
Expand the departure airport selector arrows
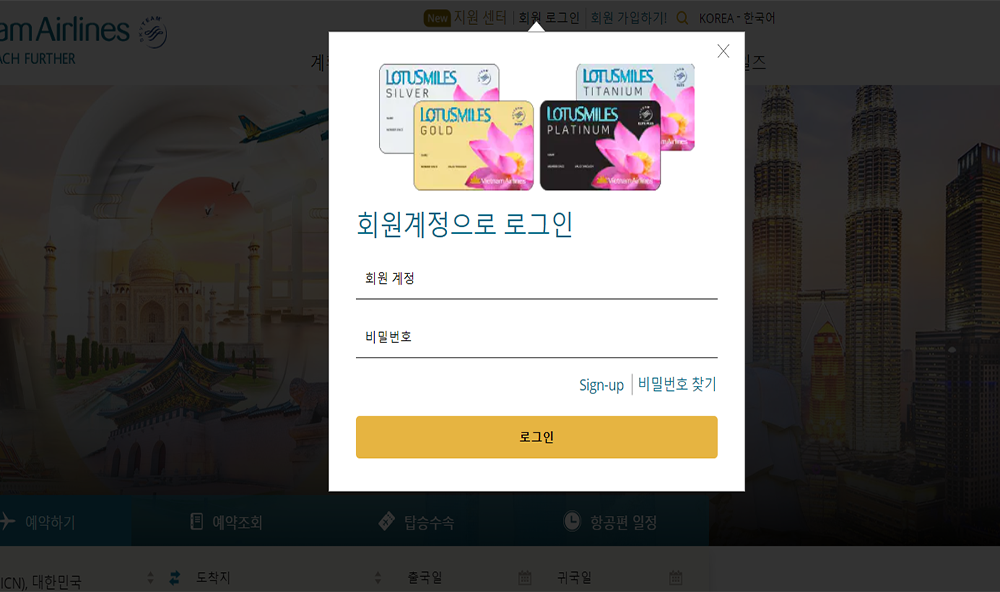[151, 578]
